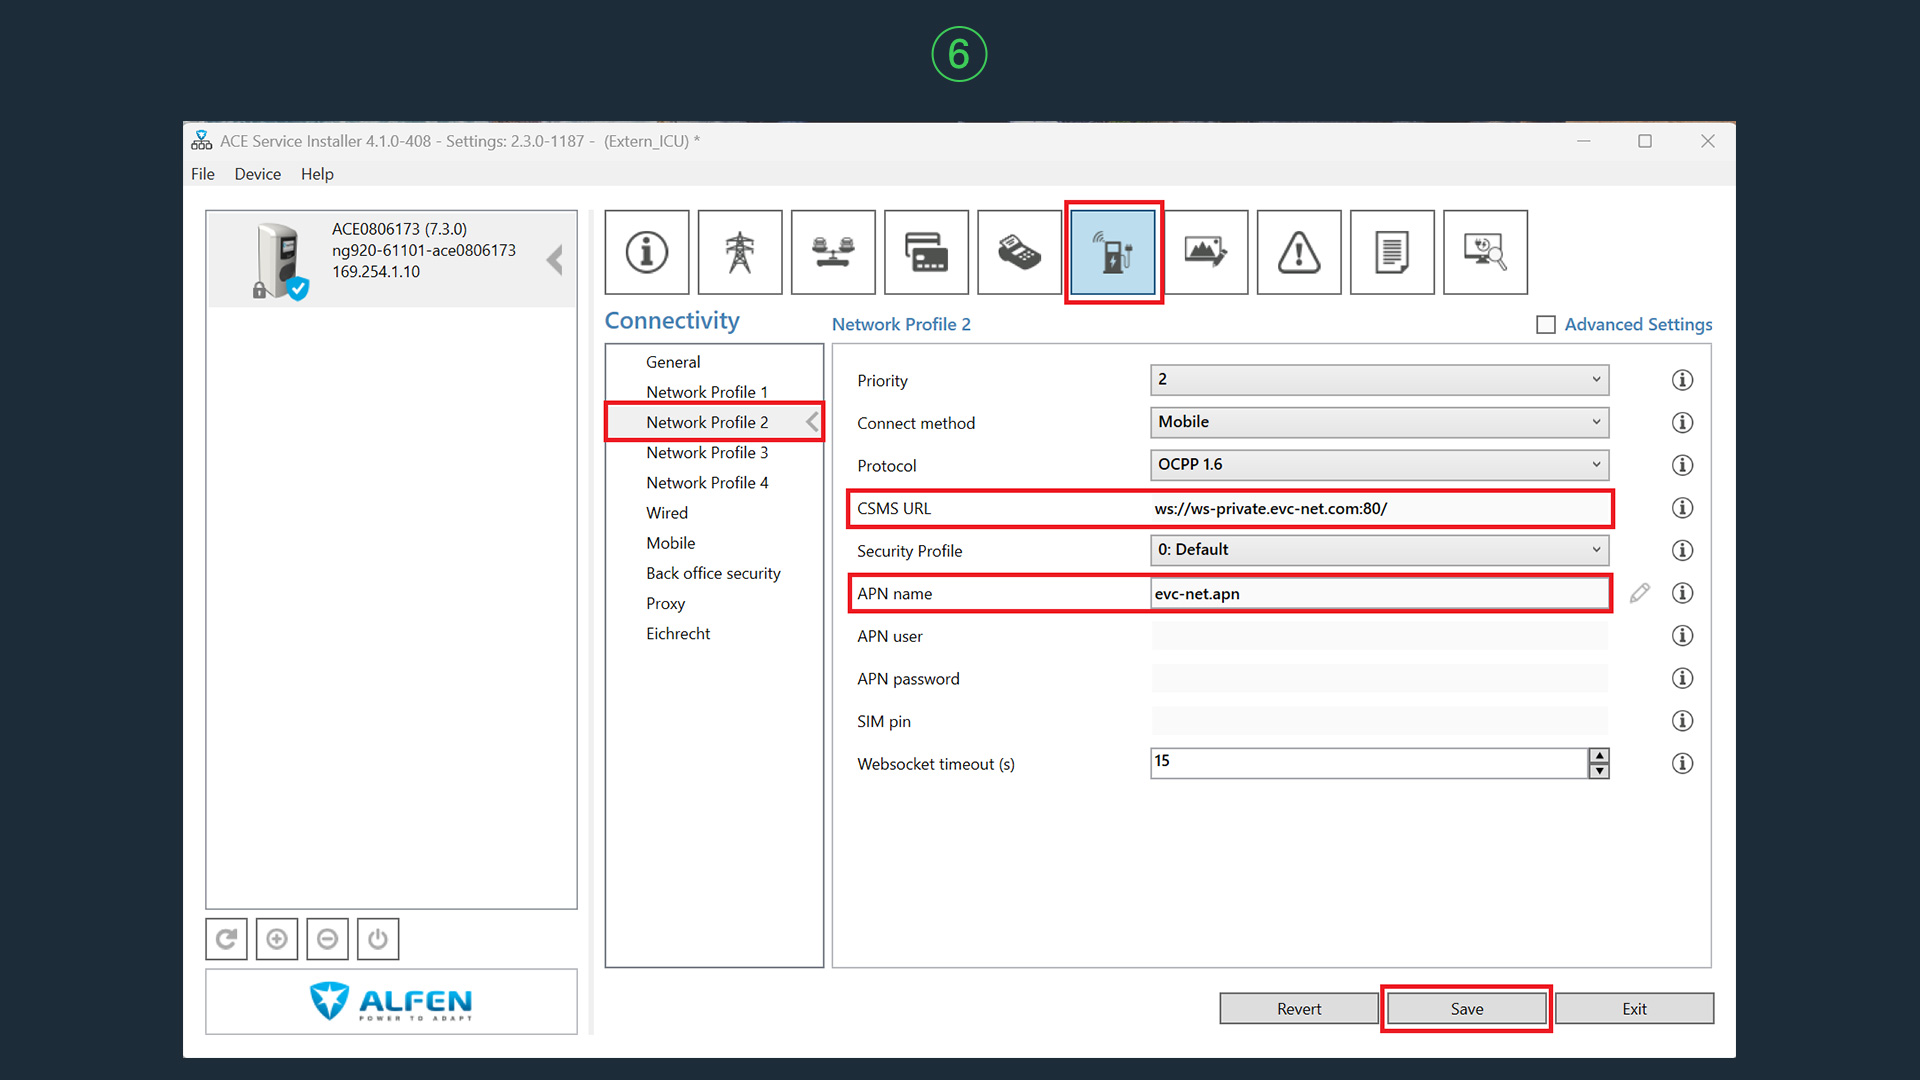
Task: Open the display image settings icon
Action: click(x=1206, y=252)
